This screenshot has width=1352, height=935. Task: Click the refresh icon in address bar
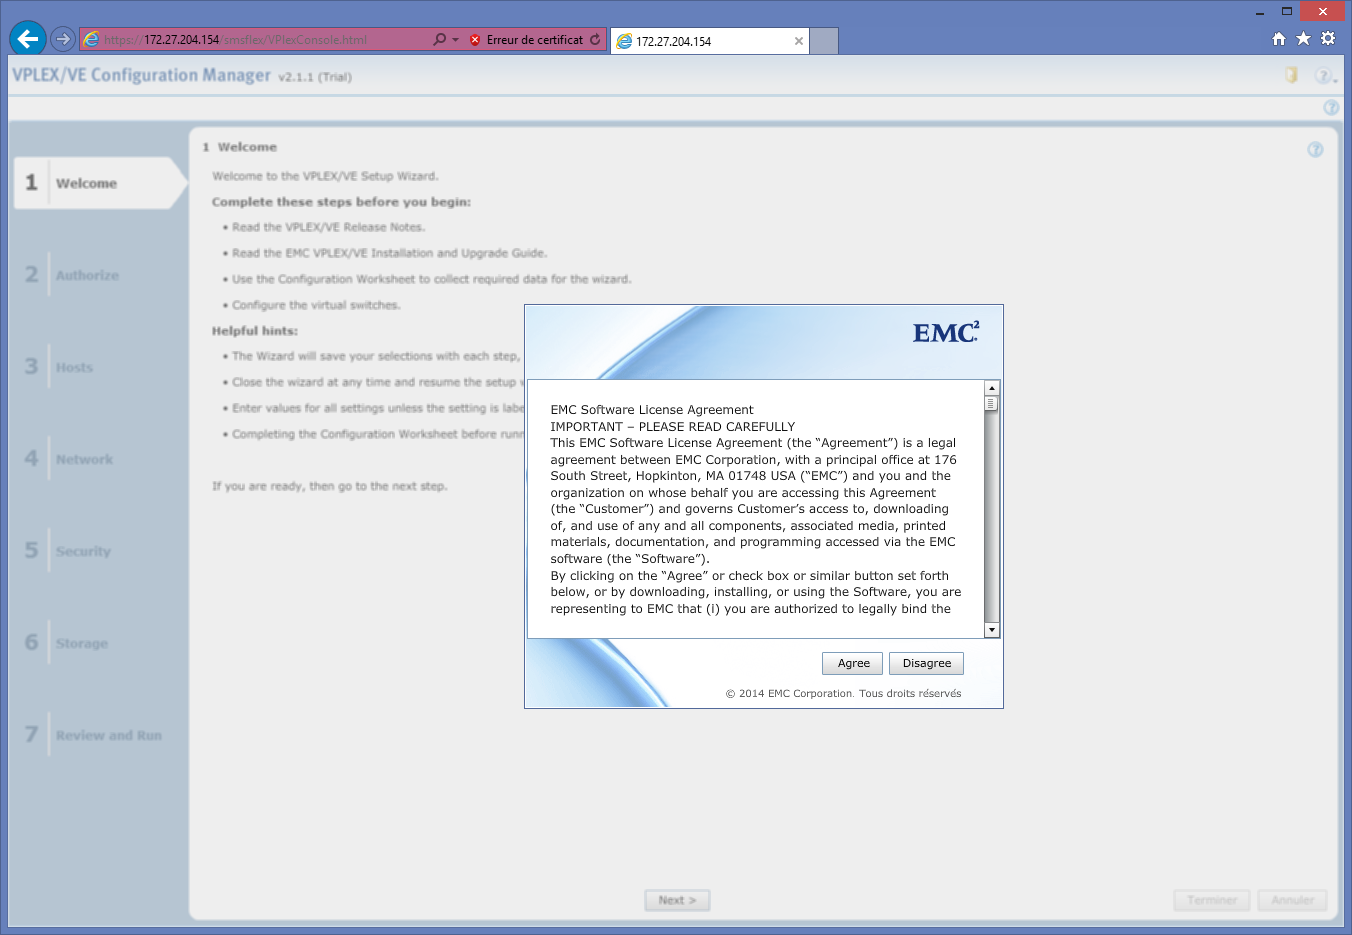pyautogui.click(x=595, y=40)
